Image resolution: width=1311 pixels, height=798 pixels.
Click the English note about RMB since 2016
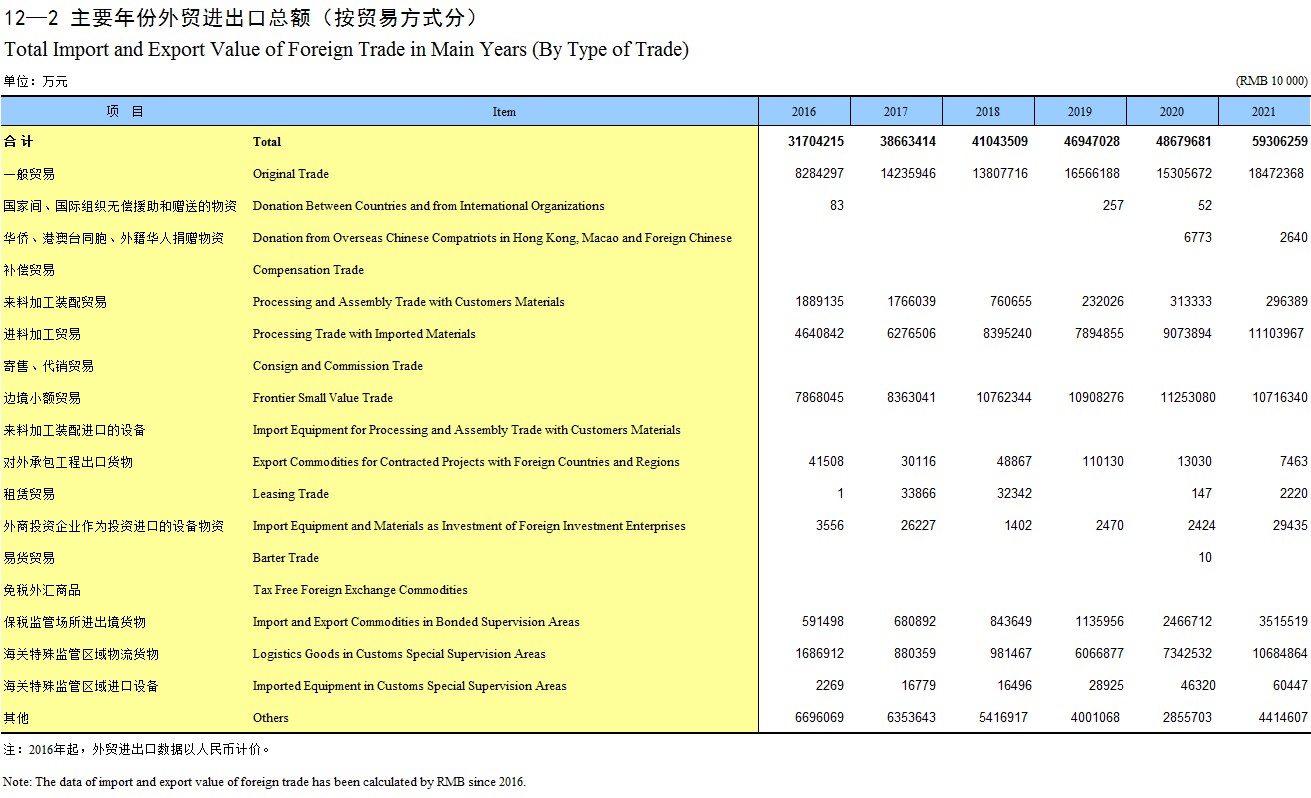(264, 782)
